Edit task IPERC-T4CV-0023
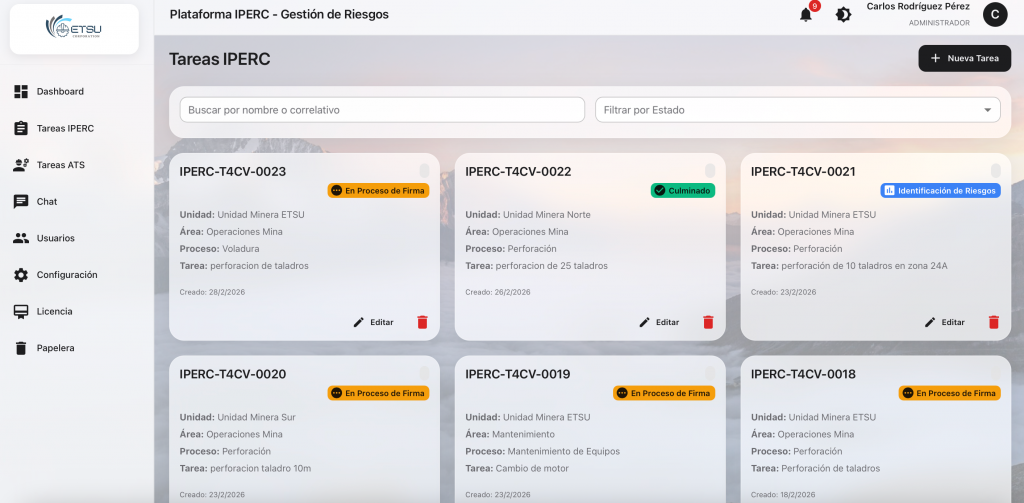This screenshot has height=503, width=1024. coord(373,322)
